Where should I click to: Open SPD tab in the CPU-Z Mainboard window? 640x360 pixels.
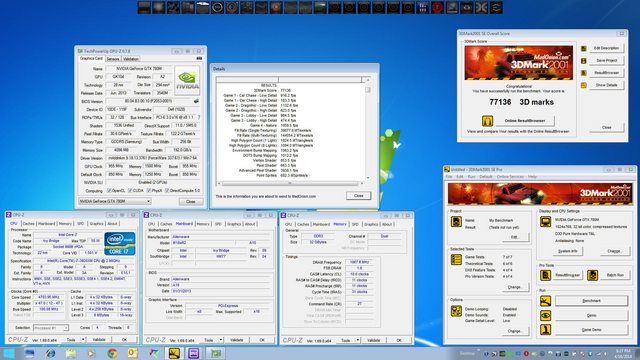218,224
